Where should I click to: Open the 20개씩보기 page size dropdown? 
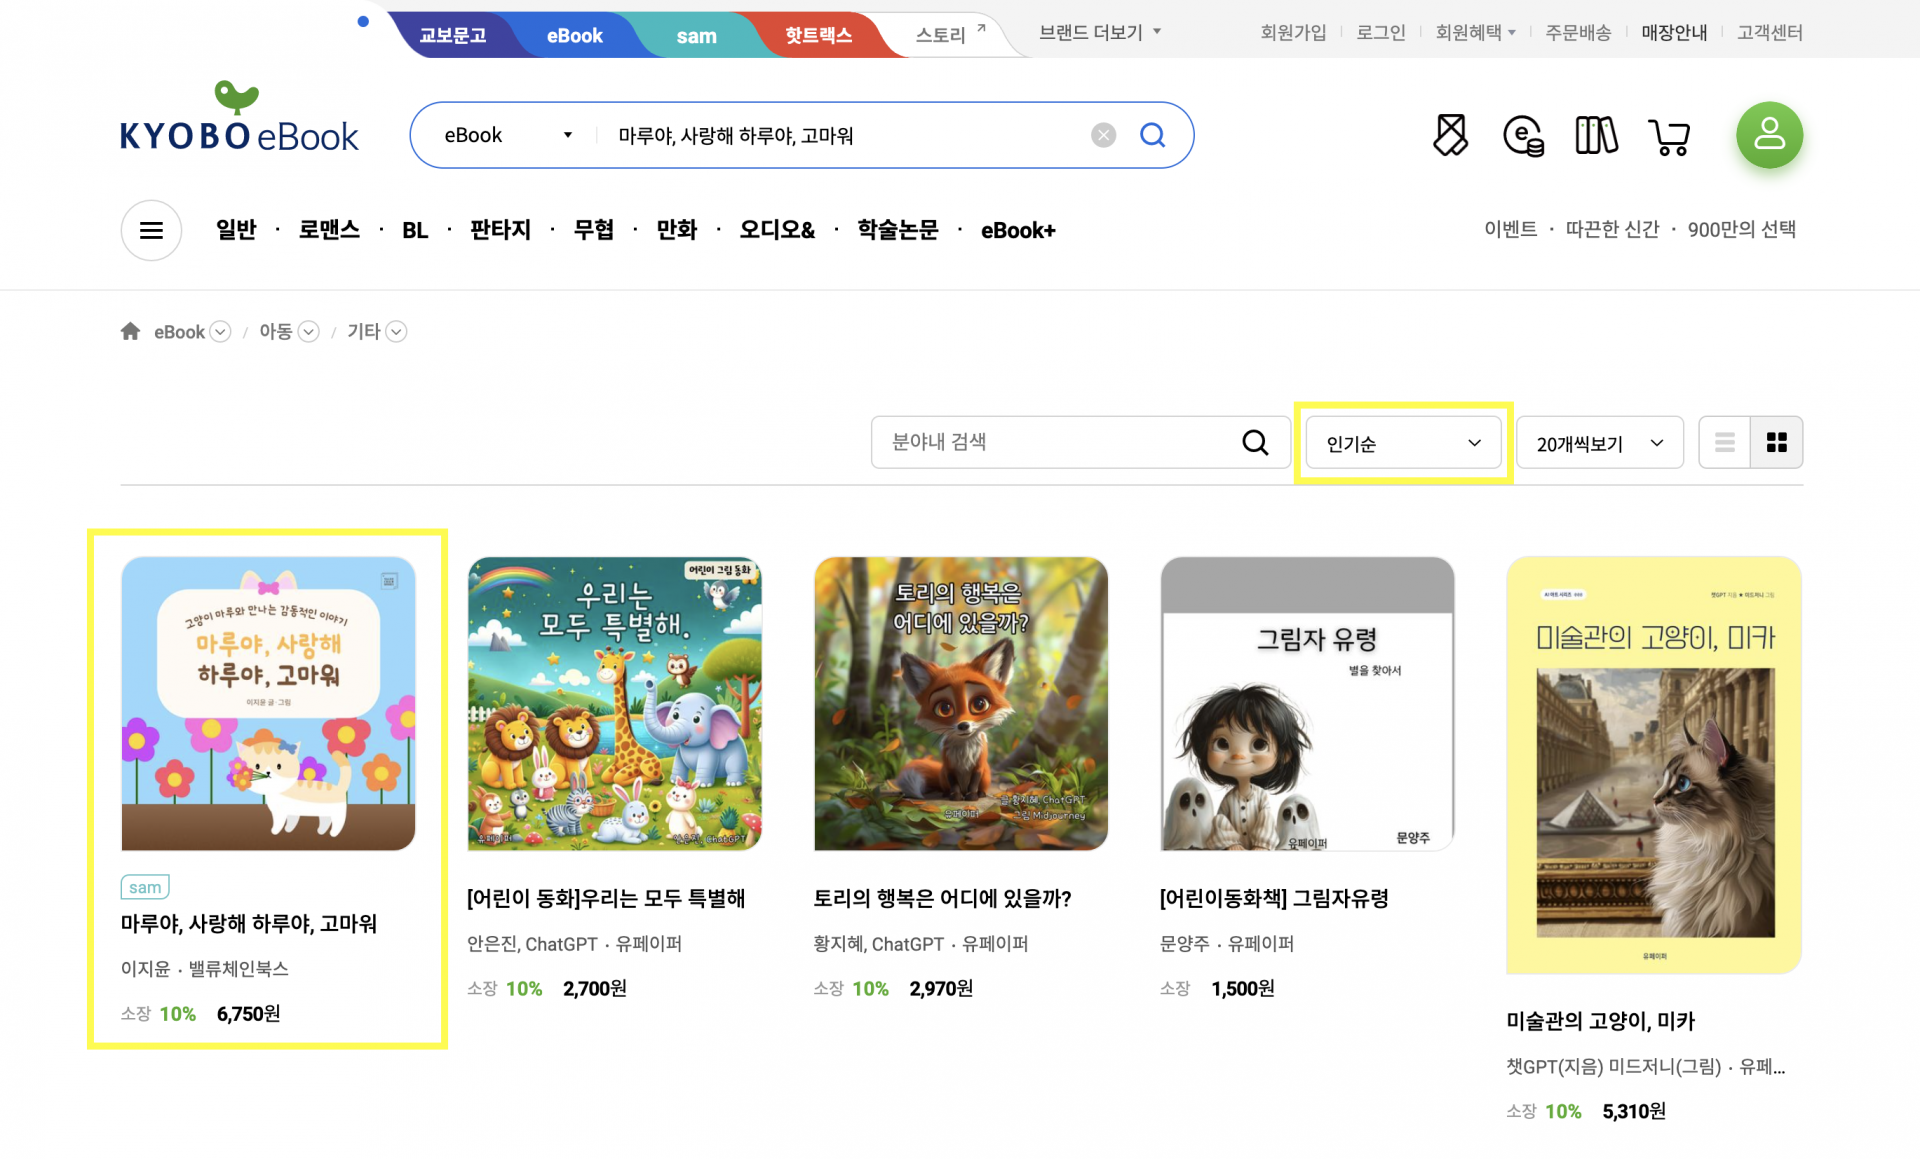click(x=1600, y=443)
